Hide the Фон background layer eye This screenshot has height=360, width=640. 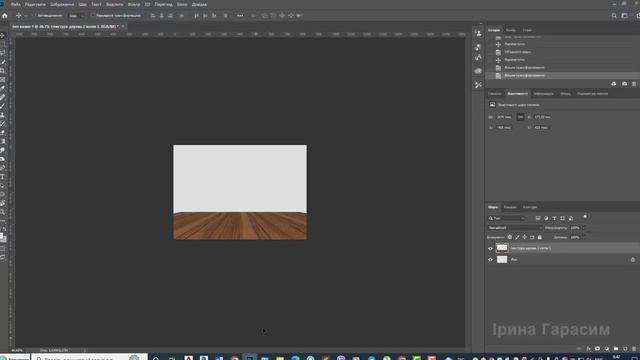(490, 260)
